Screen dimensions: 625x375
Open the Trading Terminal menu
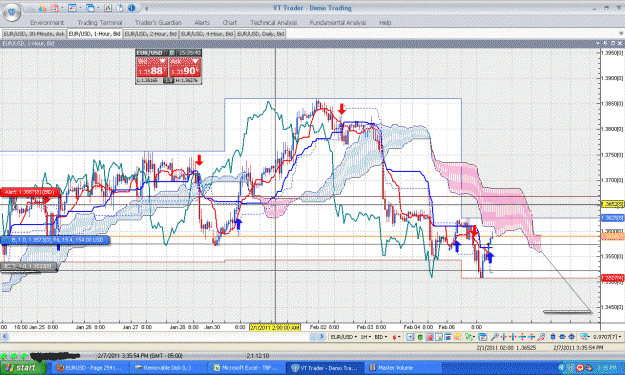tap(100, 23)
